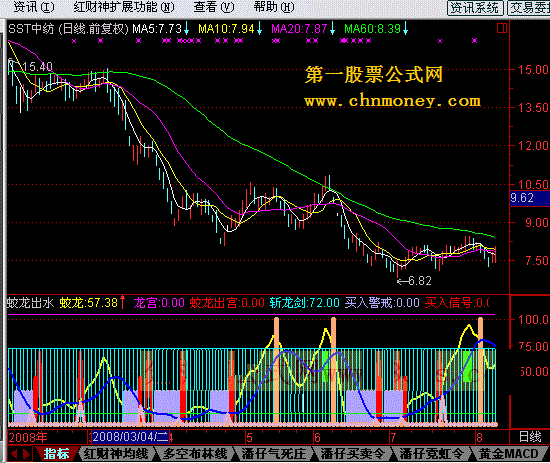Click the right red scroll arrow
Image resolution: width=550 pixels, height=463 pixels.
pyautogui.click(x=26, y=454)
